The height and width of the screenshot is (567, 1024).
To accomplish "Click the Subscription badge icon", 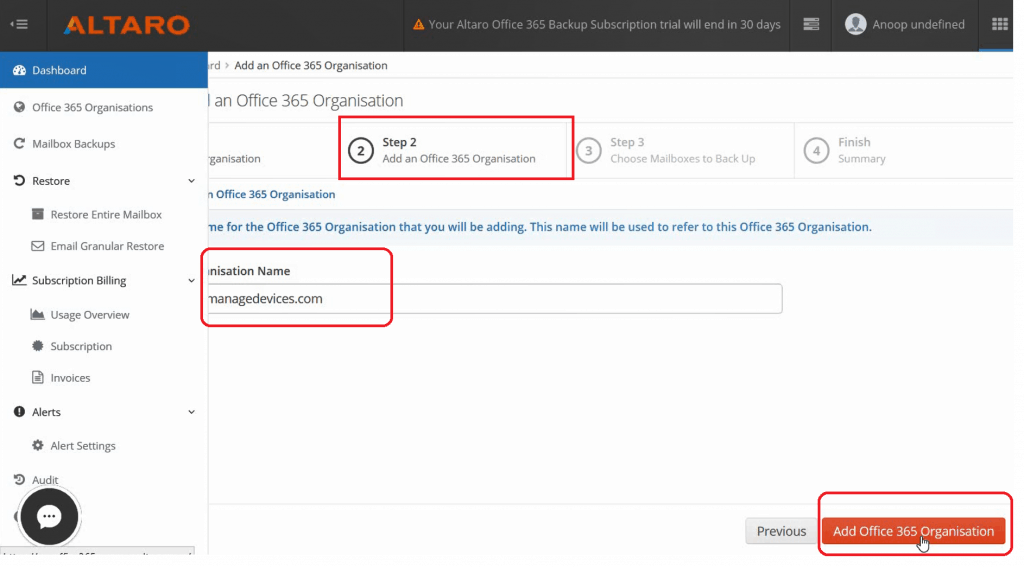I will [38, 346].
